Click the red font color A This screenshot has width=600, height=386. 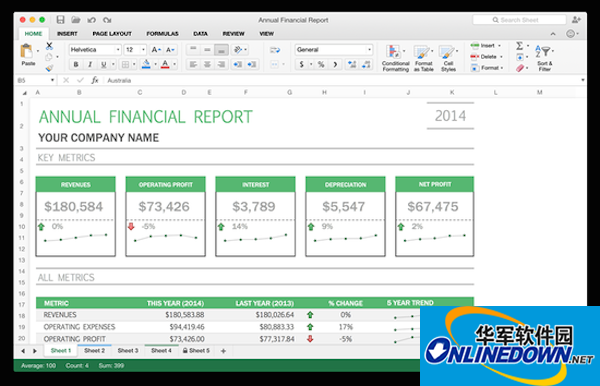(165, 64)
